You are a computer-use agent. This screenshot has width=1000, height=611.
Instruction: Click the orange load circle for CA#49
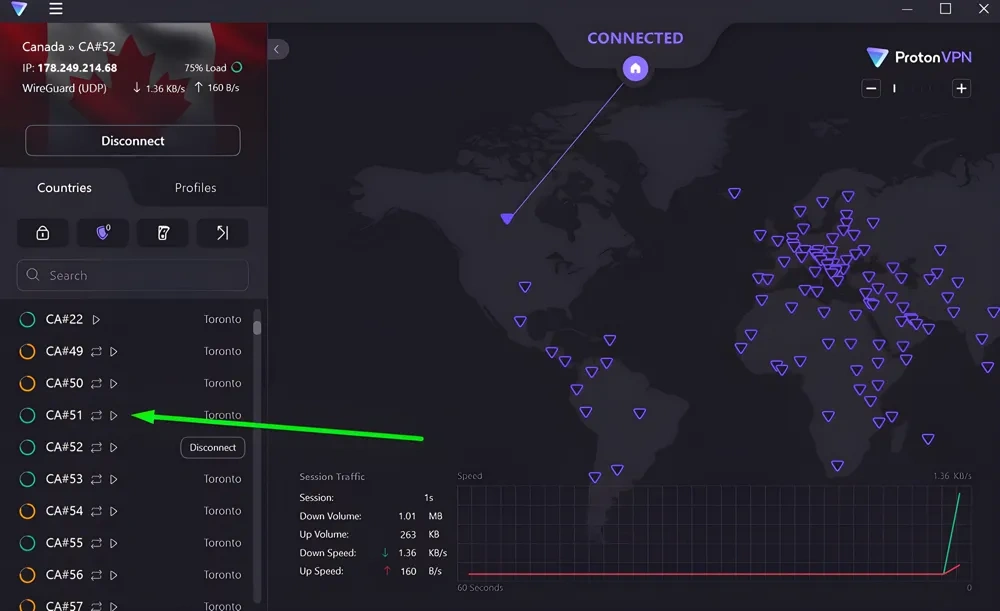27,351
